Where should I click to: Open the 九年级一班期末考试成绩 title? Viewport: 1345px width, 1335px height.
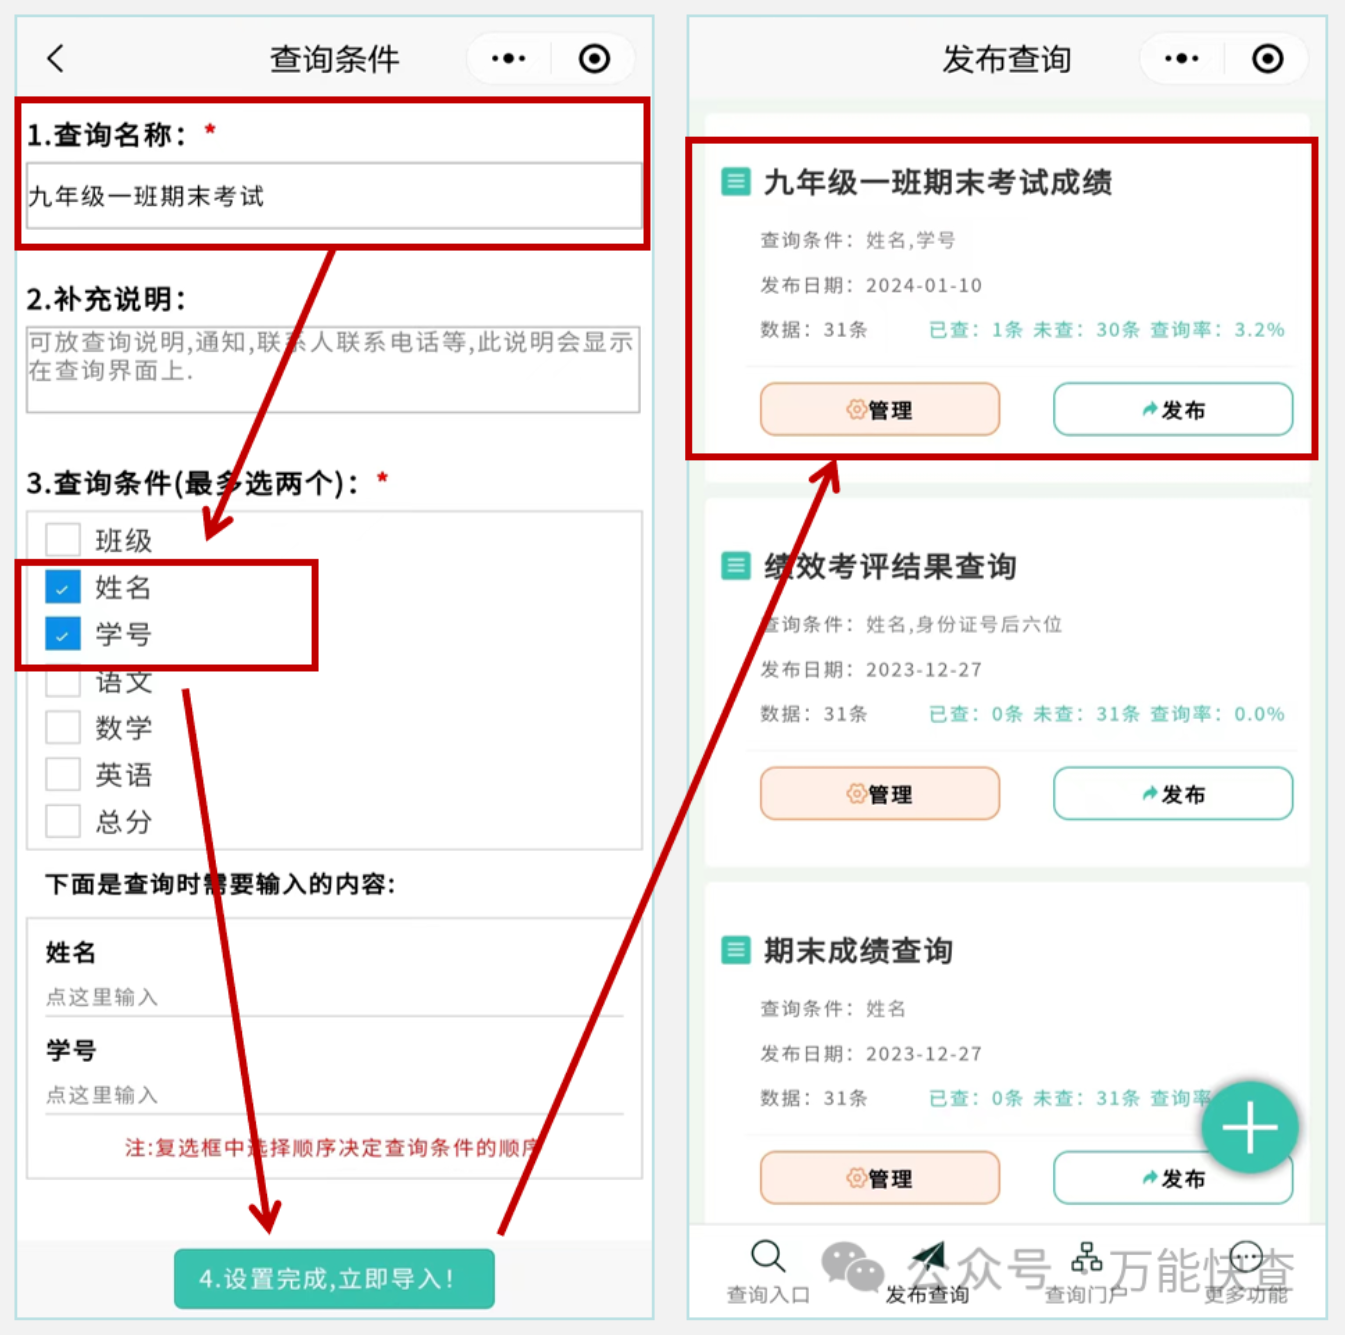[938, 182]
